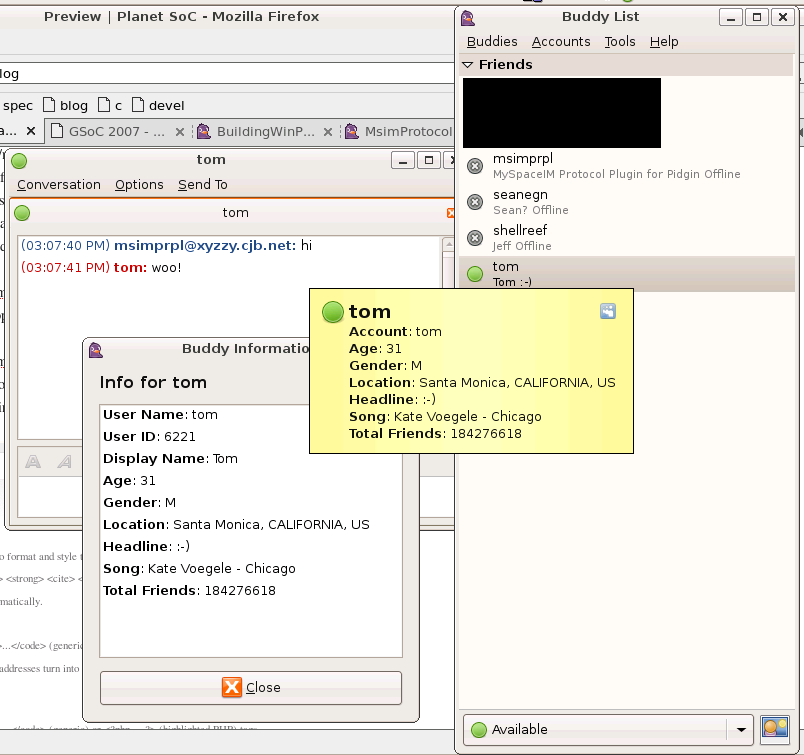Click the status icon in tom window title

tap(19, 161)
